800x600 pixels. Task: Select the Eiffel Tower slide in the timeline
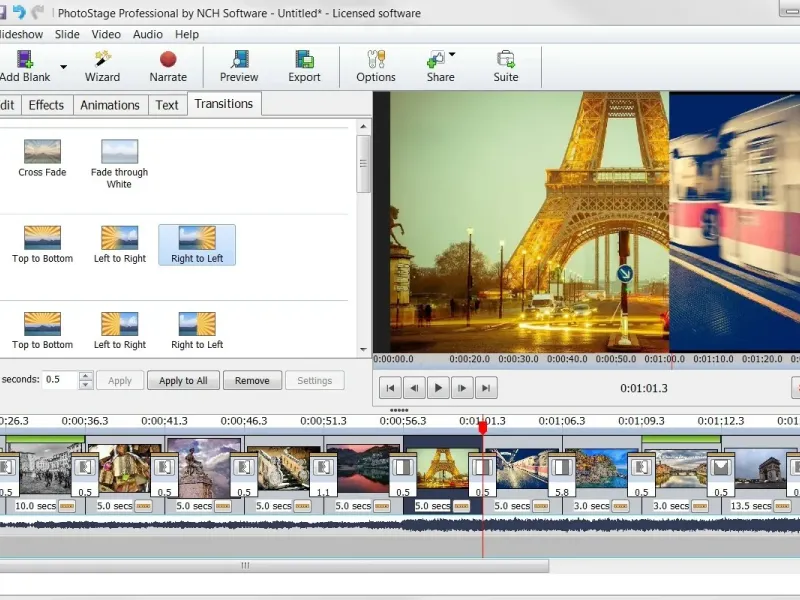(x=443, y=467)
